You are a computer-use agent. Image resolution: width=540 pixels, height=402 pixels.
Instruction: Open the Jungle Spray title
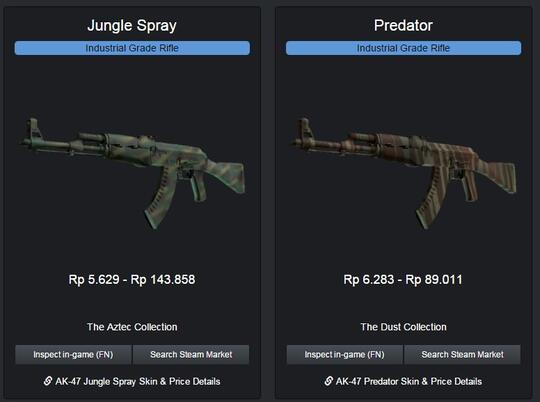132,25
